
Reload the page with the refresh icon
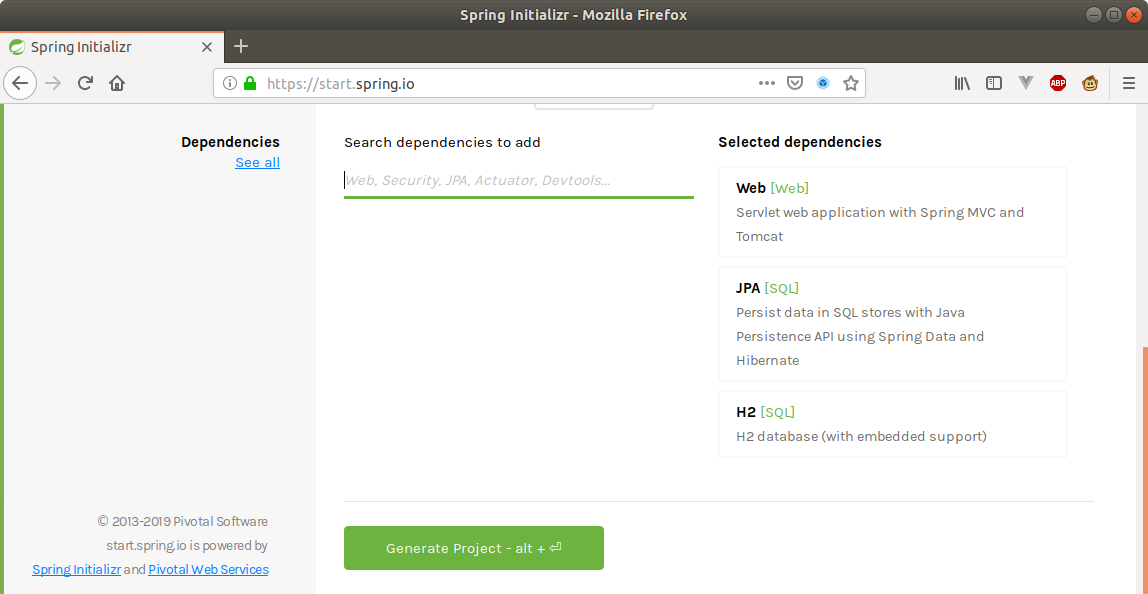tap(85, 83)
